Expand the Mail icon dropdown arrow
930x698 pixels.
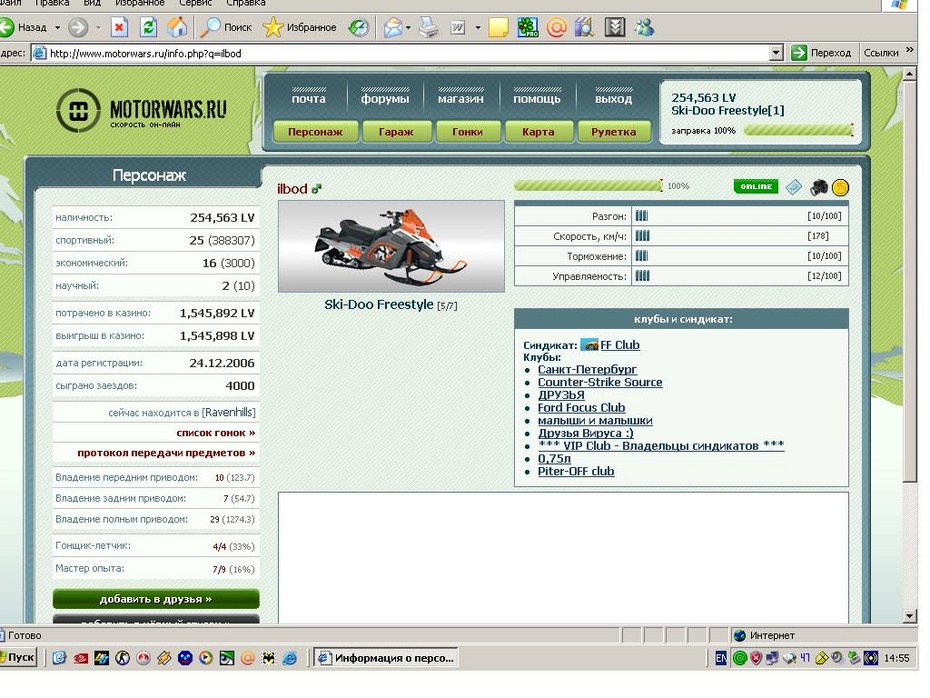point(409,27)
